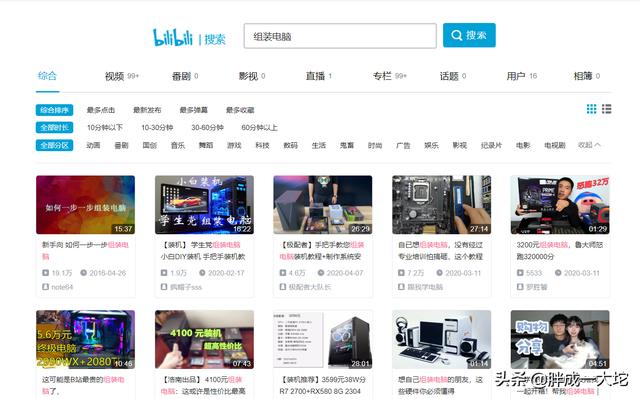Viewport: 640px width, 399px height.
Task: Filter duration to 10分钟以下
Action: click(105, 128)
